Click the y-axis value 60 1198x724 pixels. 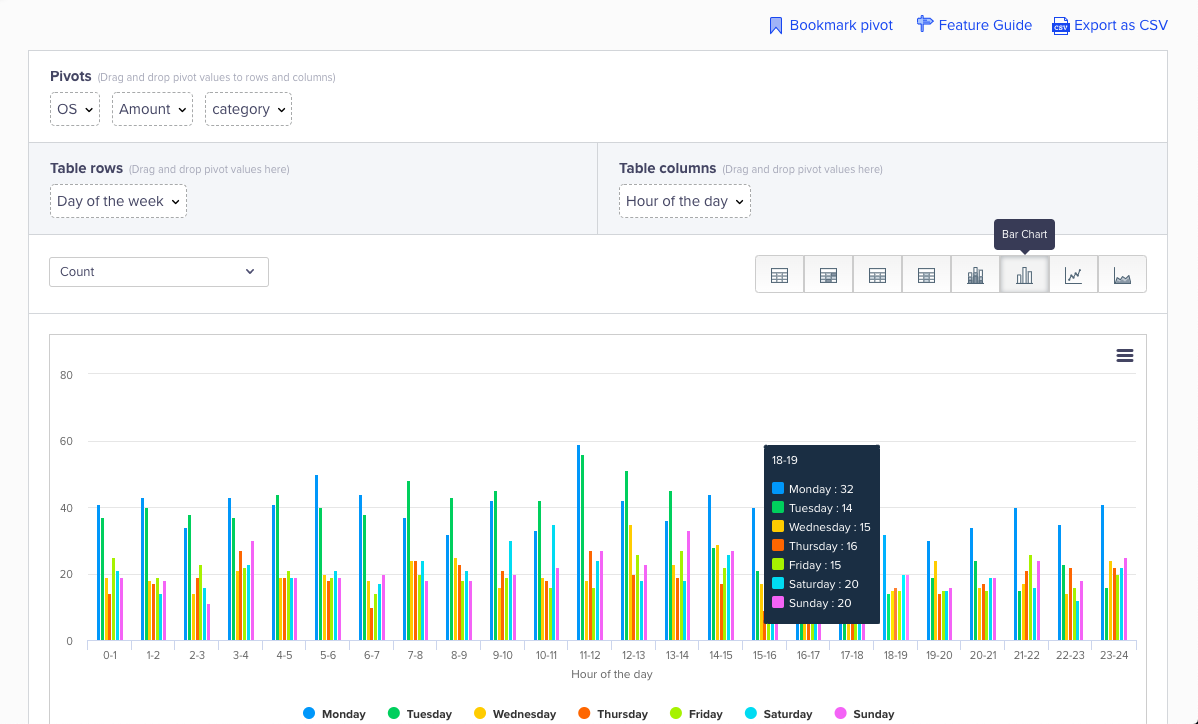pyautogui.click(x=66, y=441)
